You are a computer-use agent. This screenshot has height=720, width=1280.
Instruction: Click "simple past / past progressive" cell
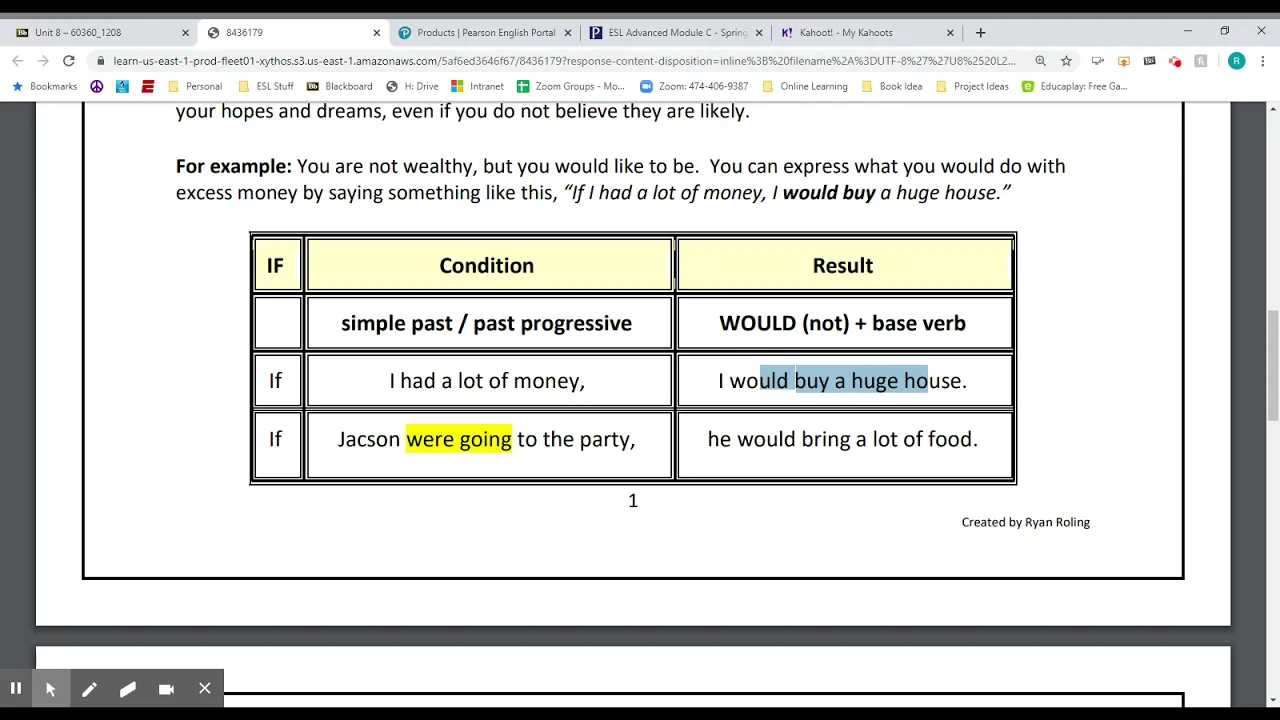(488, 323)
